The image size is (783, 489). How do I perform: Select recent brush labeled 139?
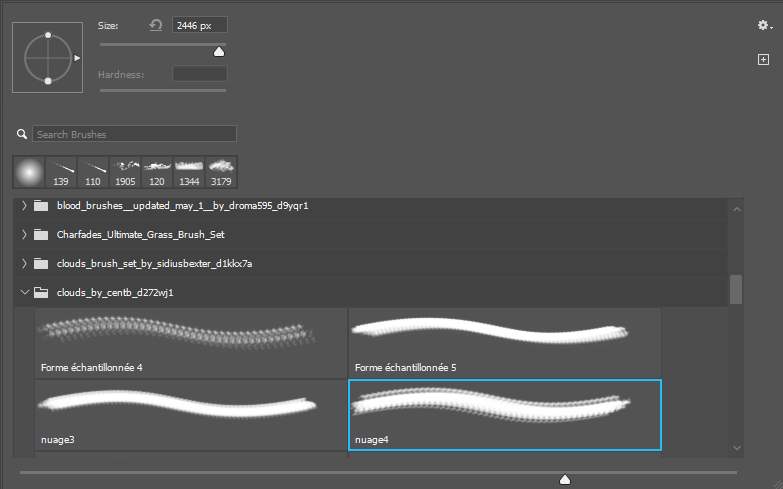click(61, 171)
